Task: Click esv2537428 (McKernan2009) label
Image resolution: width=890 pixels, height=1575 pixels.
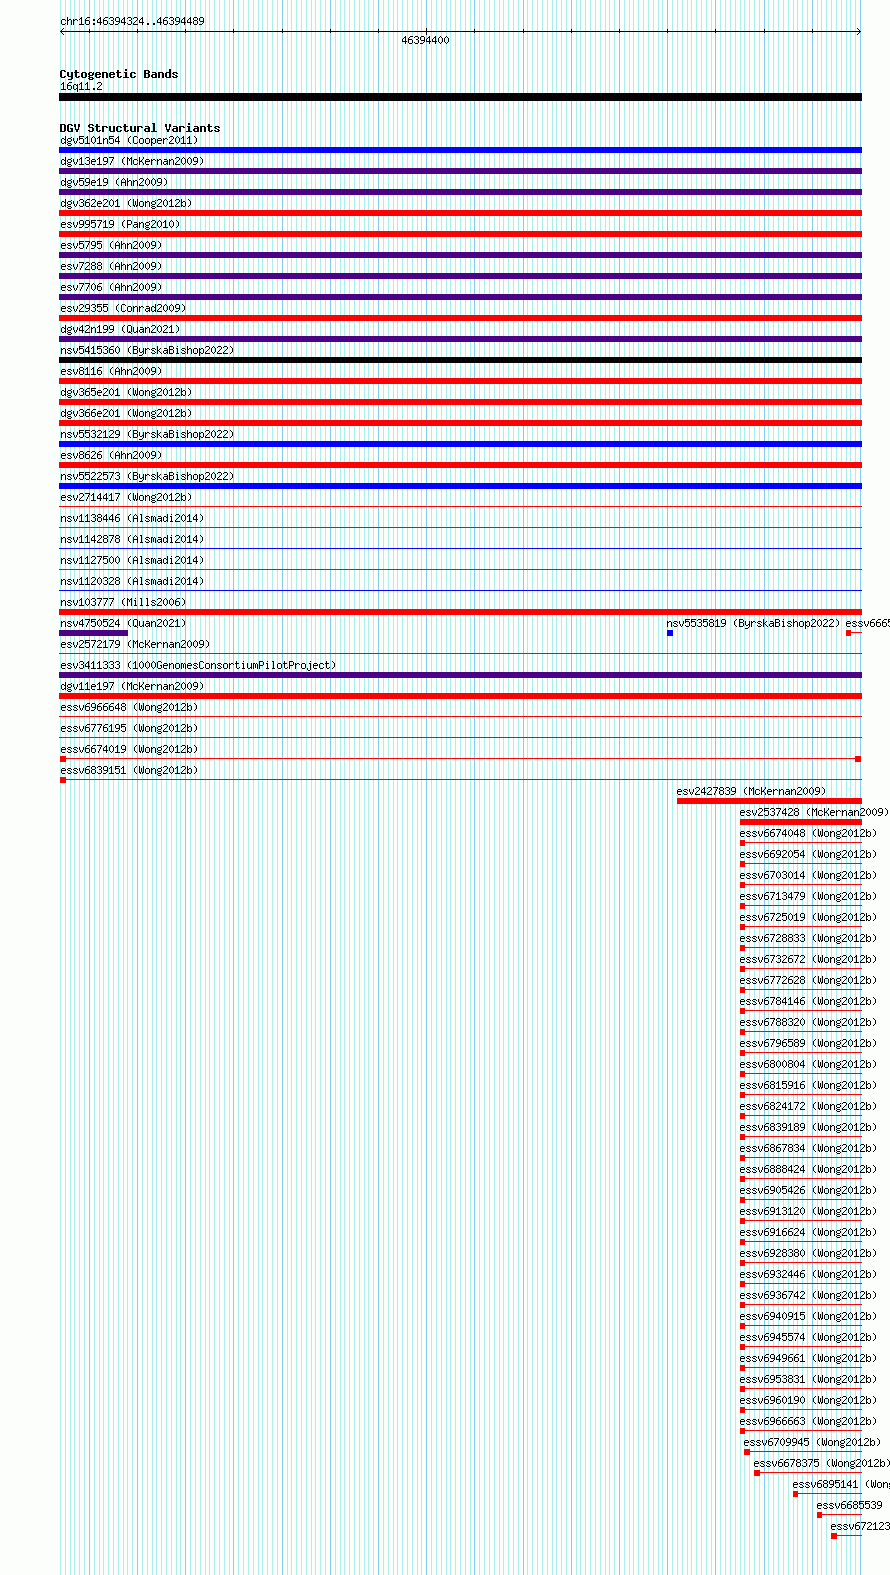Action: coord(814,812)
